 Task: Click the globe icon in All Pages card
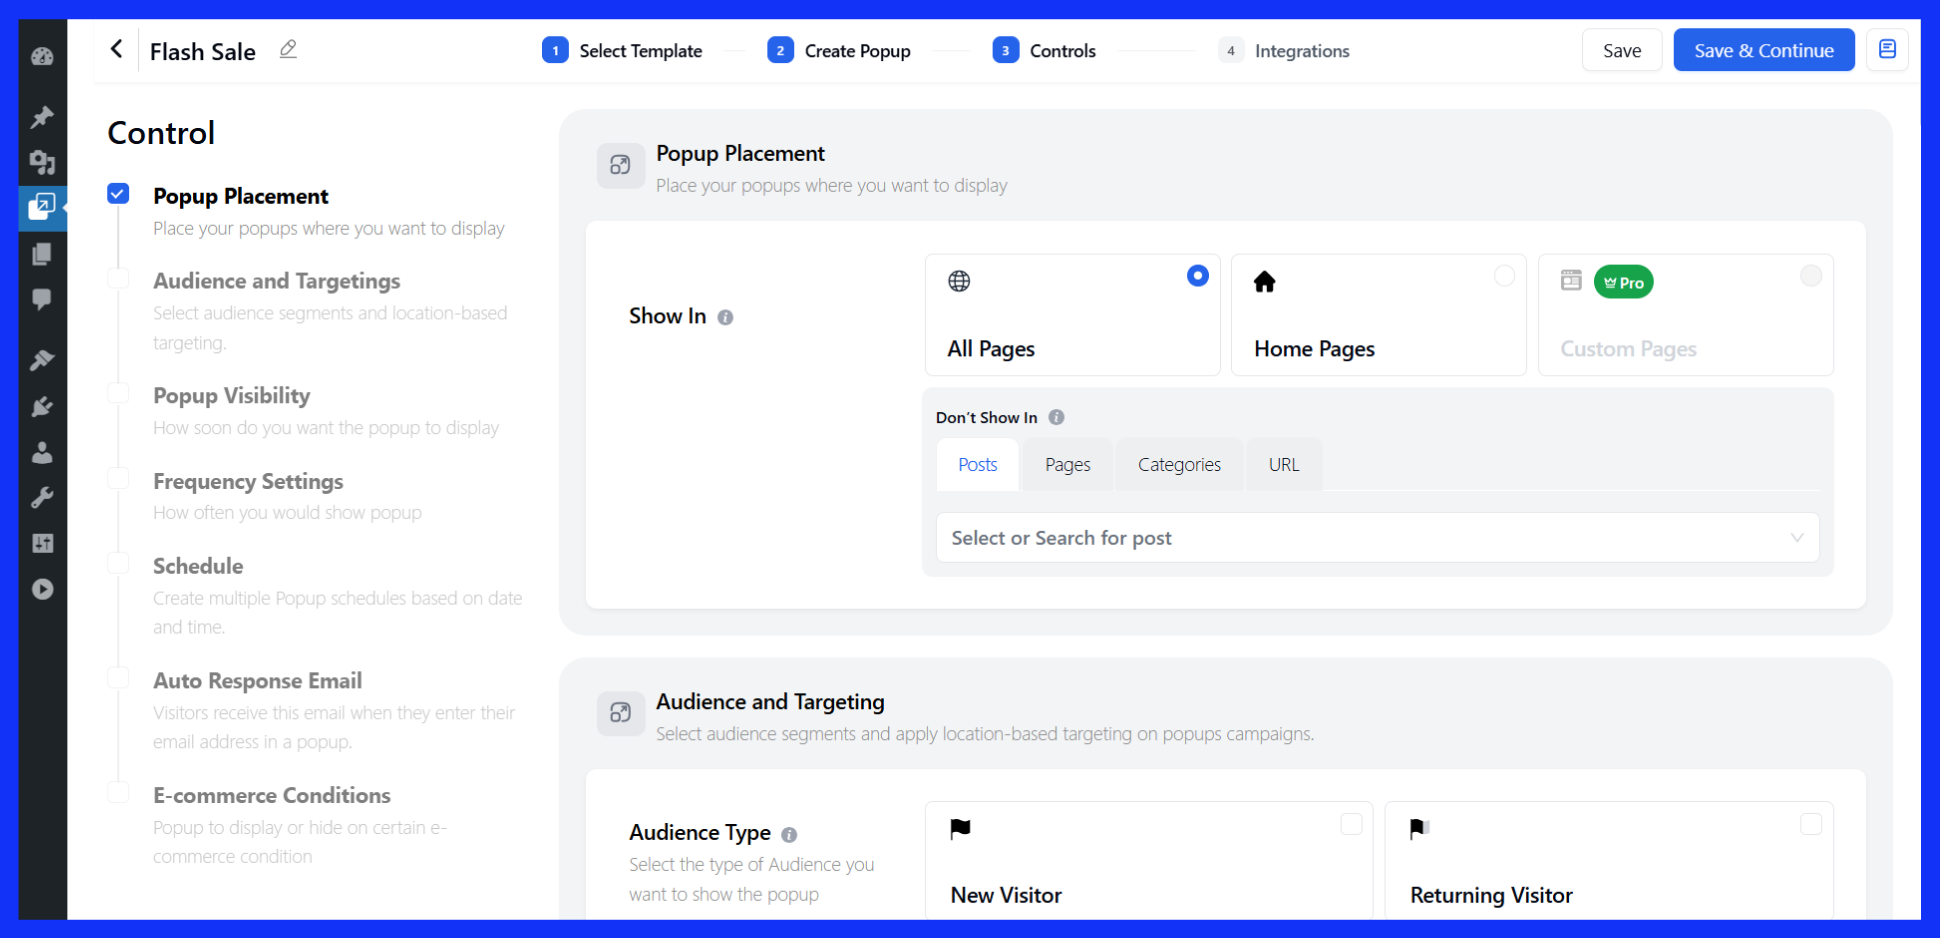[959, 281]
